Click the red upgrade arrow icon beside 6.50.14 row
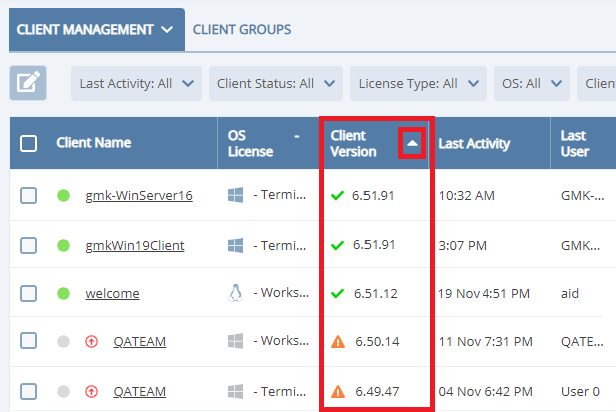The height and width of the screenshot is (412, 616). (x=92, y=342)
